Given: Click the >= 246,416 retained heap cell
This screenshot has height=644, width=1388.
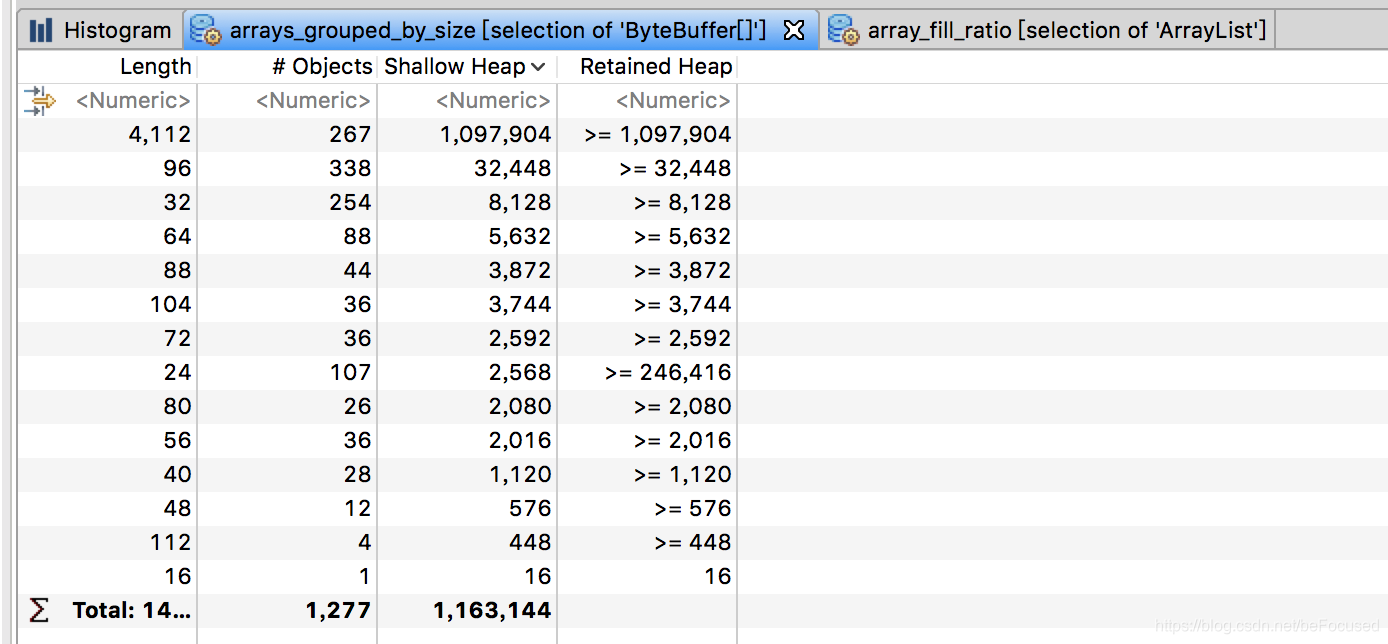Looking at the screenshot, I should pyautogui.click(x=668, y=373).
